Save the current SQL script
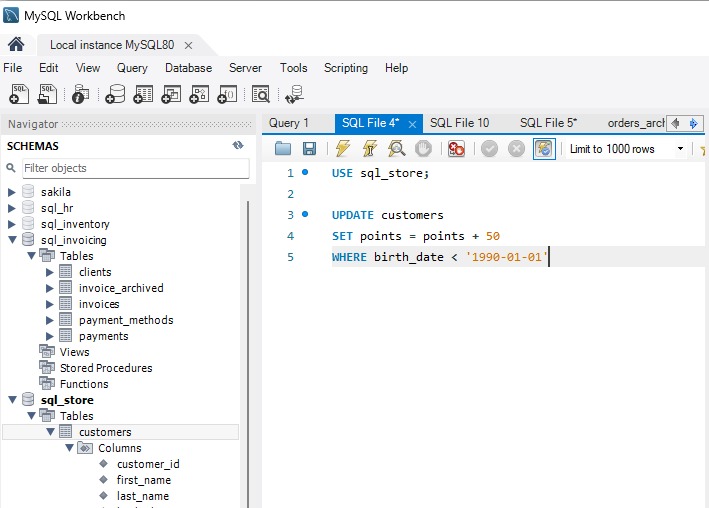 [309, 149]
